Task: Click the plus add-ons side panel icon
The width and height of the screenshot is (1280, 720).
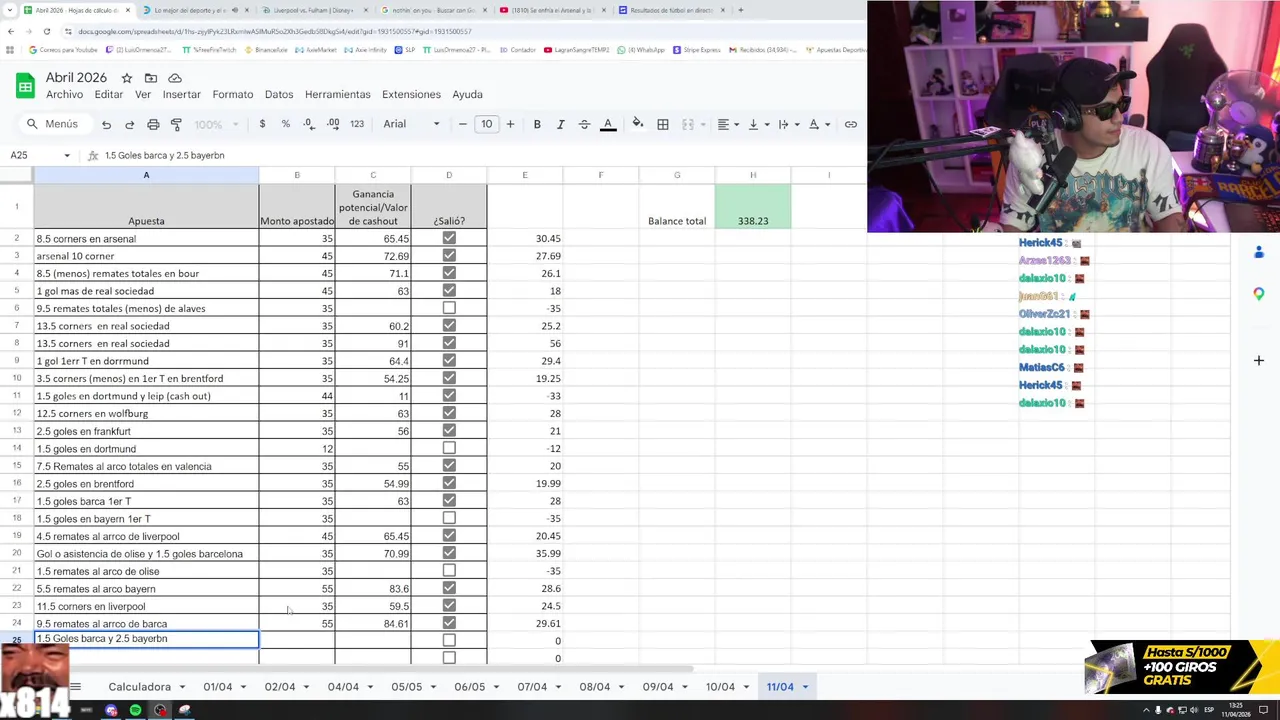Action: pyautogui.click(x=1259, y=360)
